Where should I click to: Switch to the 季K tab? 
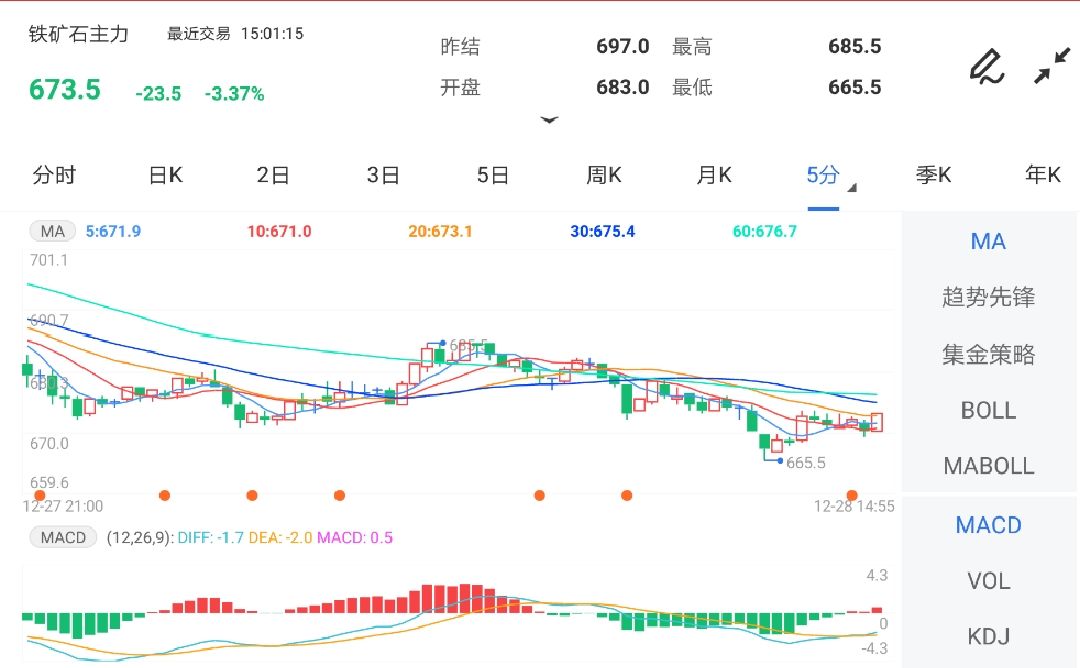[x=933, y=175]
